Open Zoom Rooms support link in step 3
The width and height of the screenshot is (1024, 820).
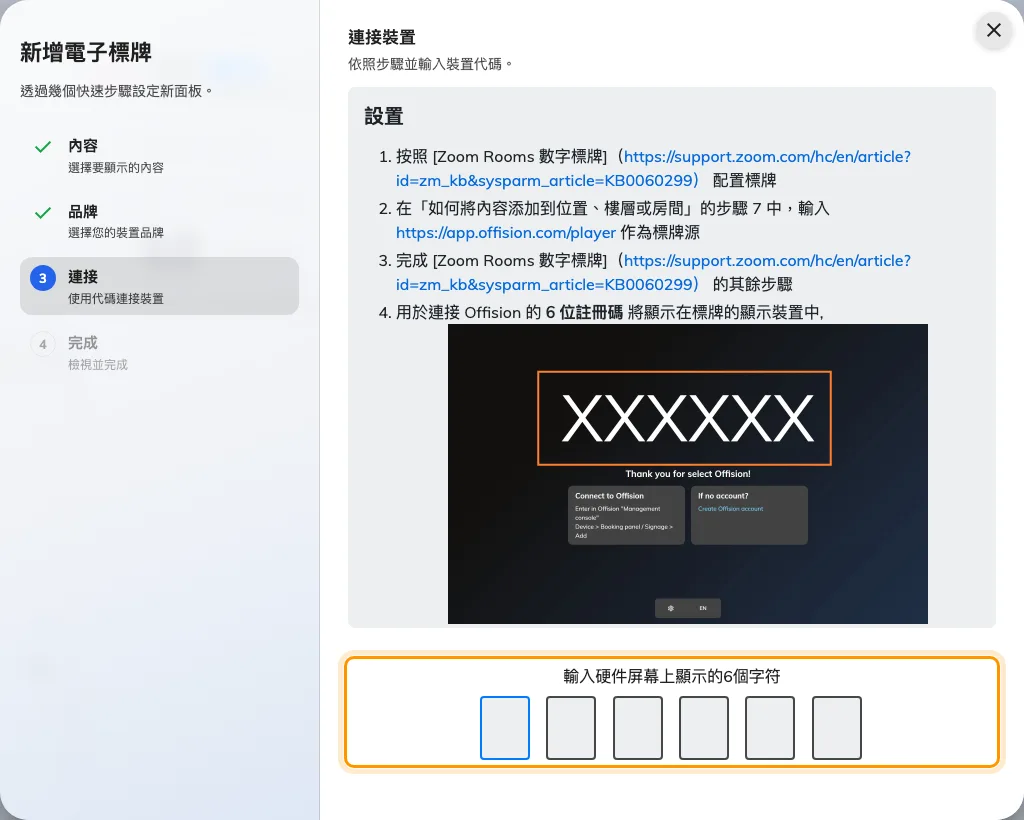tap(653, 272)
